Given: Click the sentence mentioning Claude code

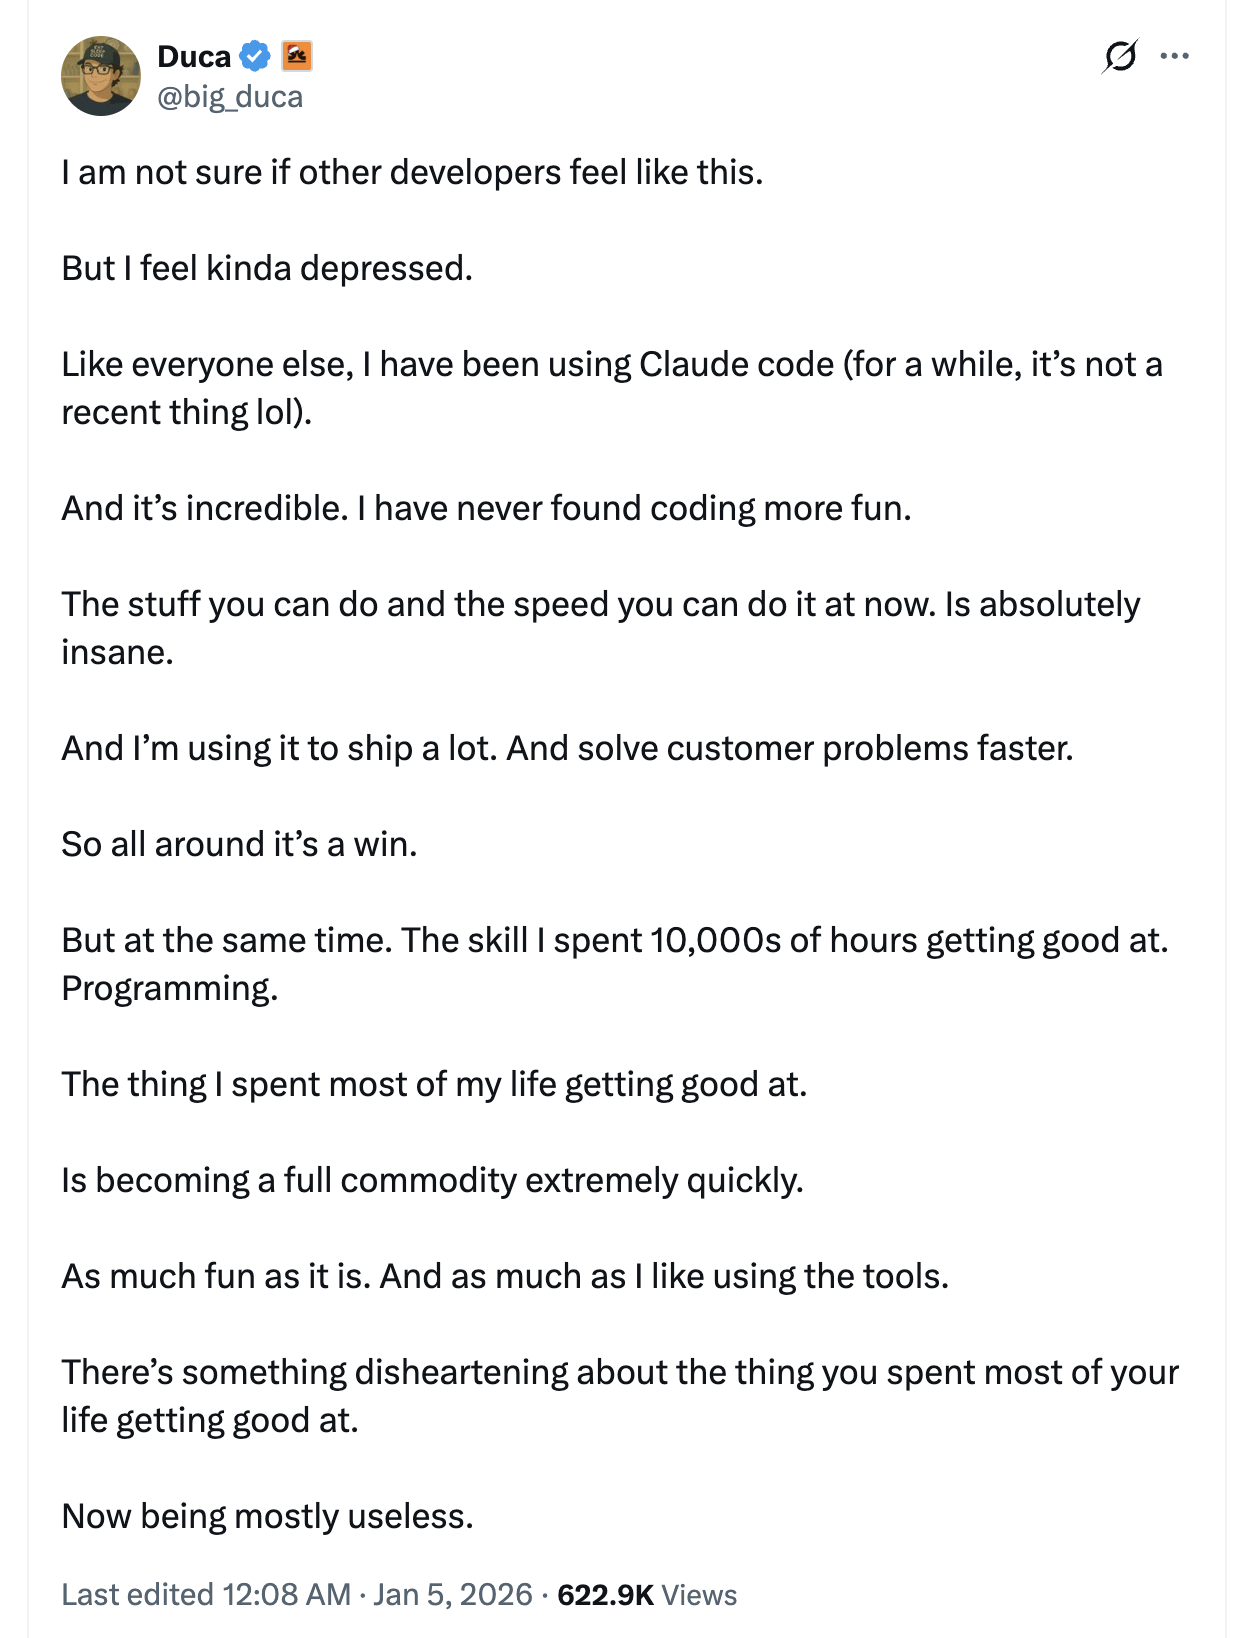Looking at the screenshot, I should [x=612, y=388].
